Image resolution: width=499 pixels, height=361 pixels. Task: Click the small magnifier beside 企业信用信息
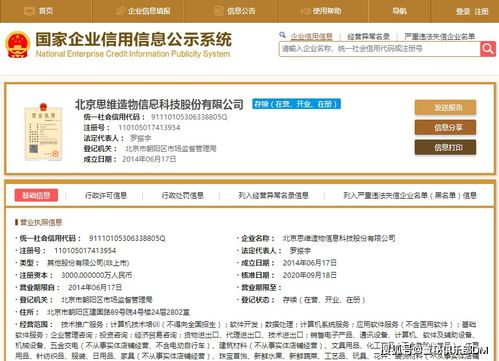[x=282, y=35]
